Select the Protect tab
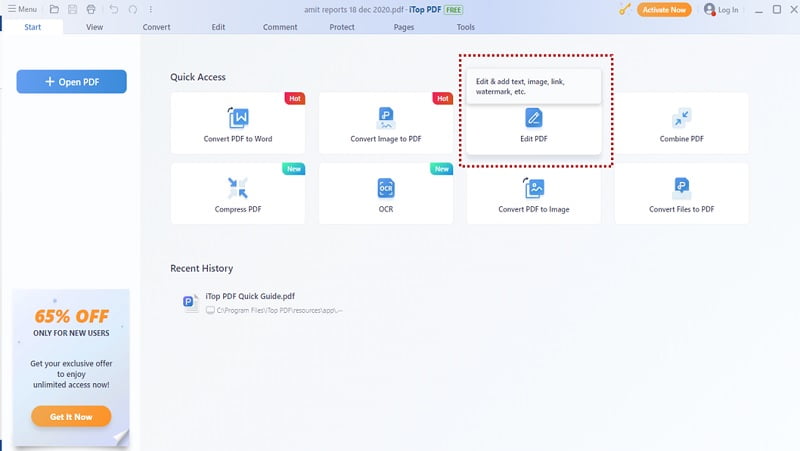The height and width of the screenshot is (451, 800). 342,27
